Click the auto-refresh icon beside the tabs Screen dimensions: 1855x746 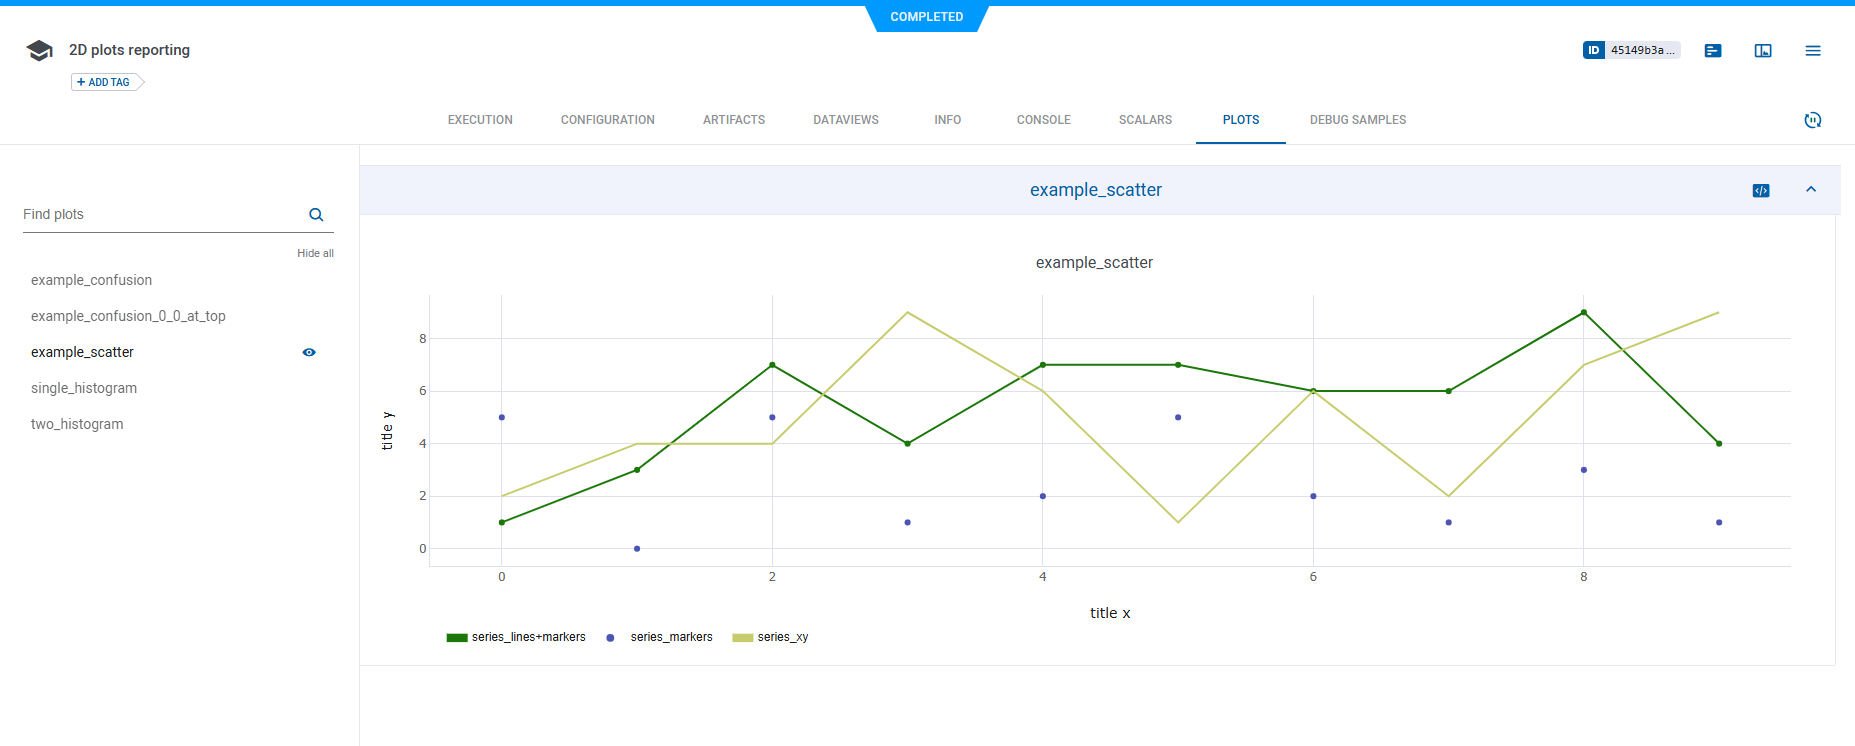(x=1812, y=120)
